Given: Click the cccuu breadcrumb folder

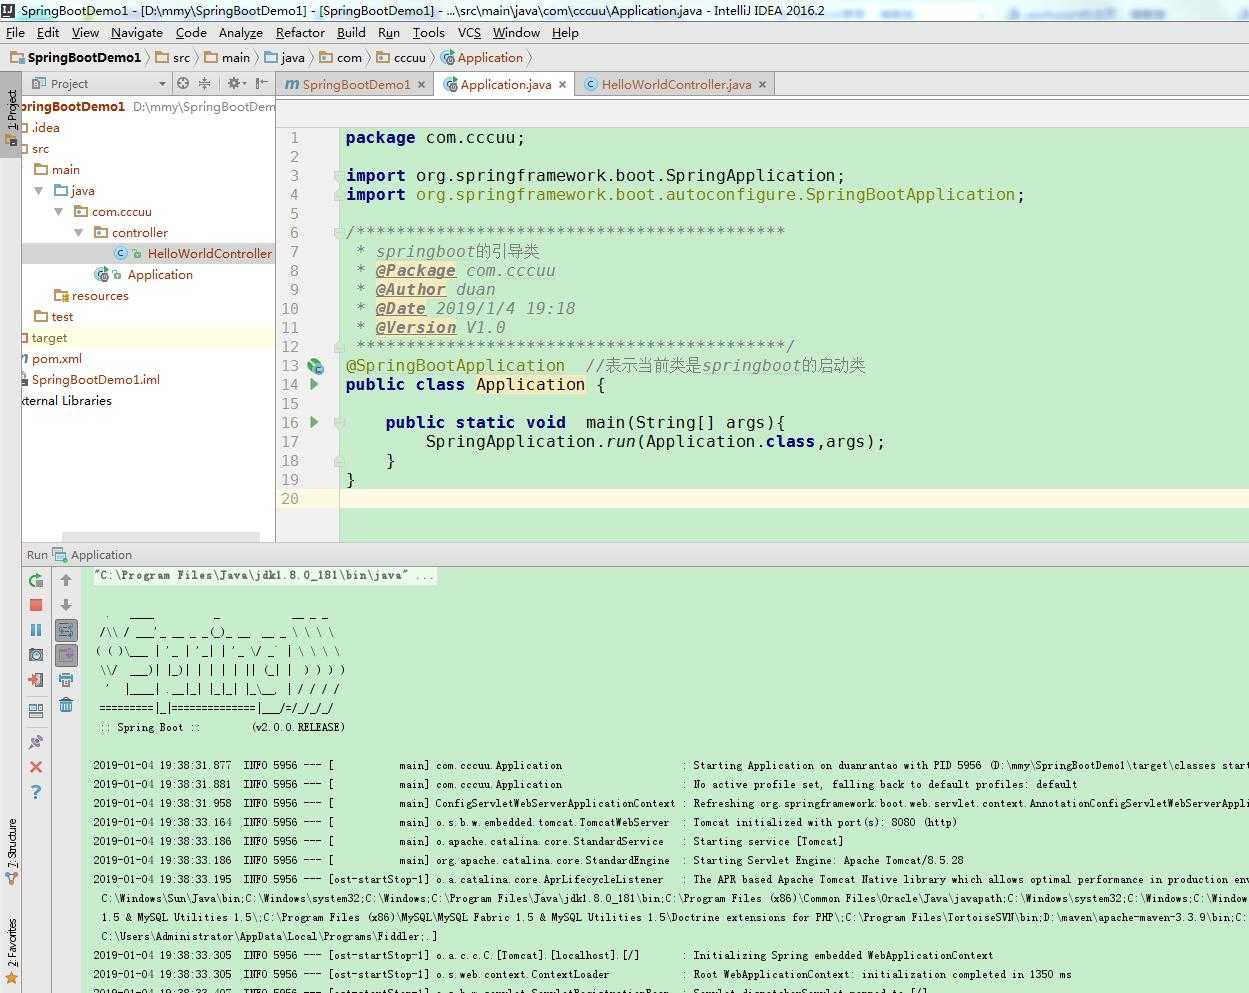Looking at the screenshot, I should (x=401, y=58).
